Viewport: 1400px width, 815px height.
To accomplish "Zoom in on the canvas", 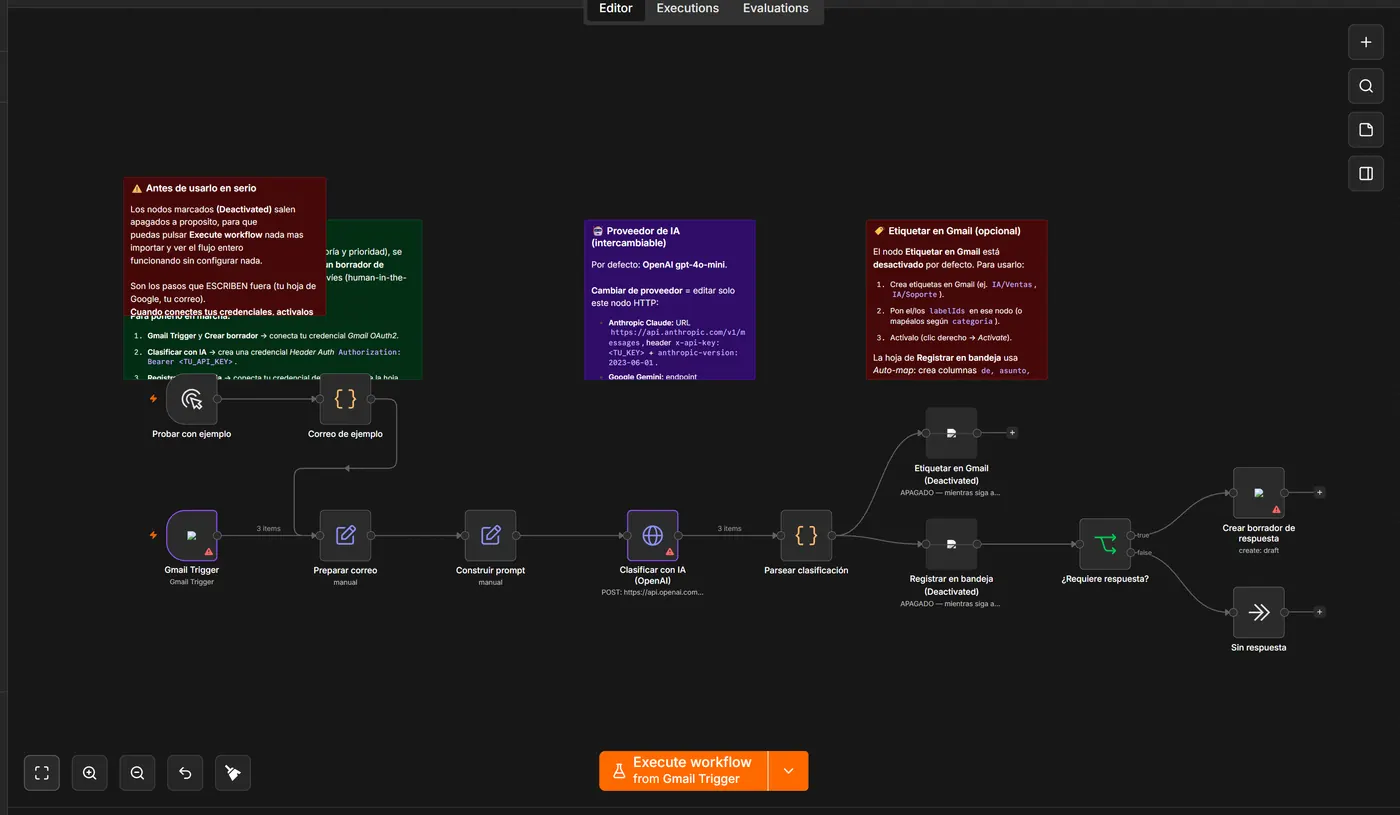I will [90, 773].
